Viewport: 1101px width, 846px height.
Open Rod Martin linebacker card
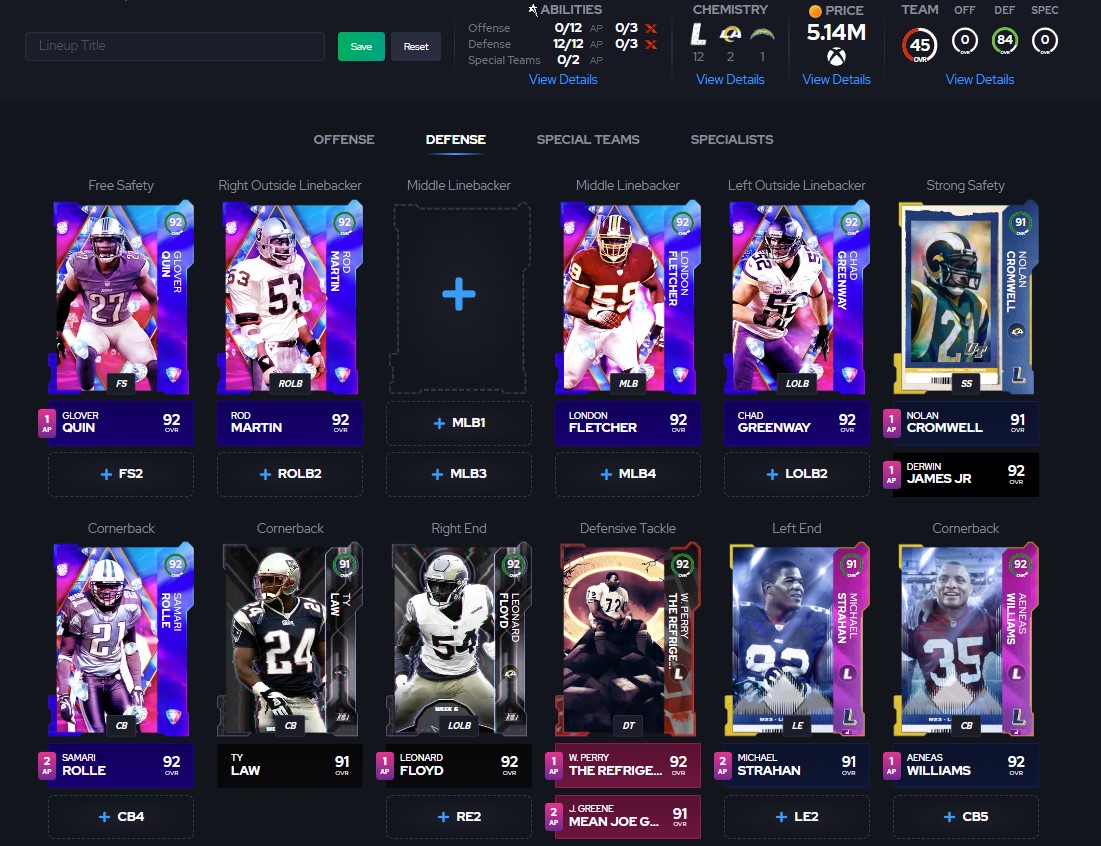click(290, 297)
